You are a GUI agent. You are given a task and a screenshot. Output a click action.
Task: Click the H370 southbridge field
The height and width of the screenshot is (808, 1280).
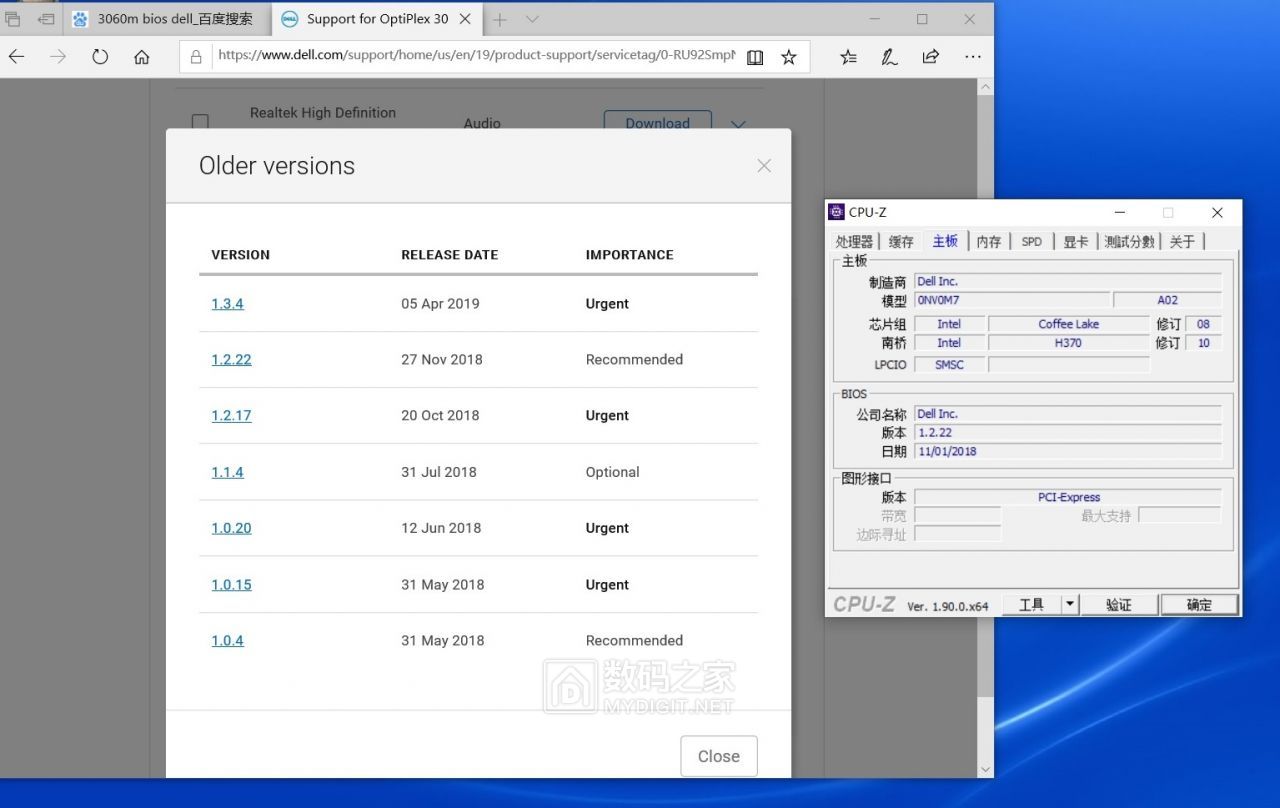tap(1068, 343)
